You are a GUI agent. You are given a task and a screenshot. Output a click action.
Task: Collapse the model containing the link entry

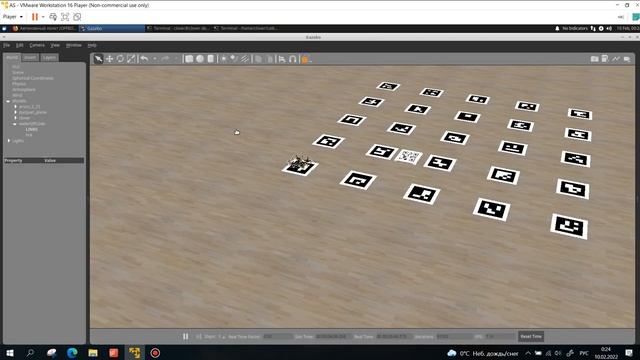[15, 124]
